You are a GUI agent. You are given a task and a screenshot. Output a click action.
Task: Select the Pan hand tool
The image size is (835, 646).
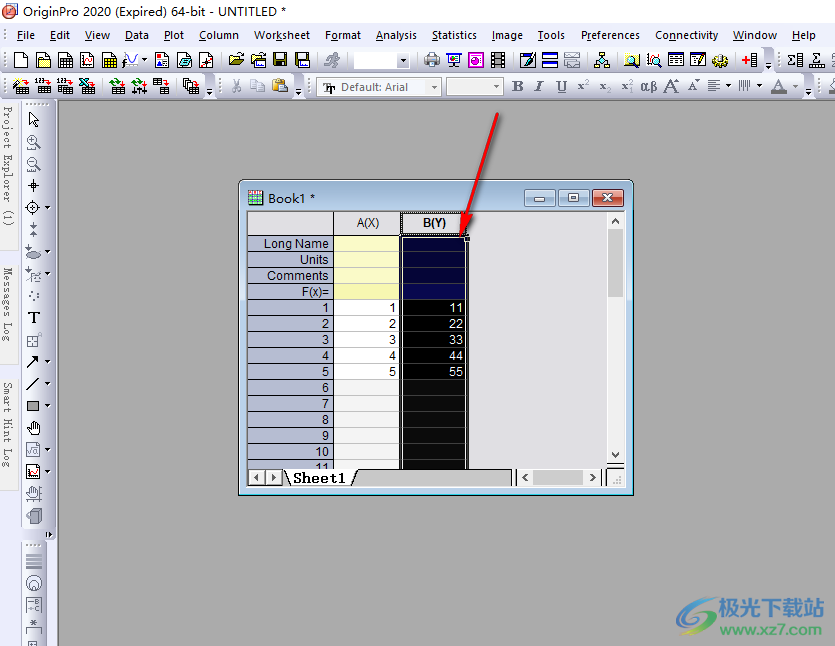[34, 428]
